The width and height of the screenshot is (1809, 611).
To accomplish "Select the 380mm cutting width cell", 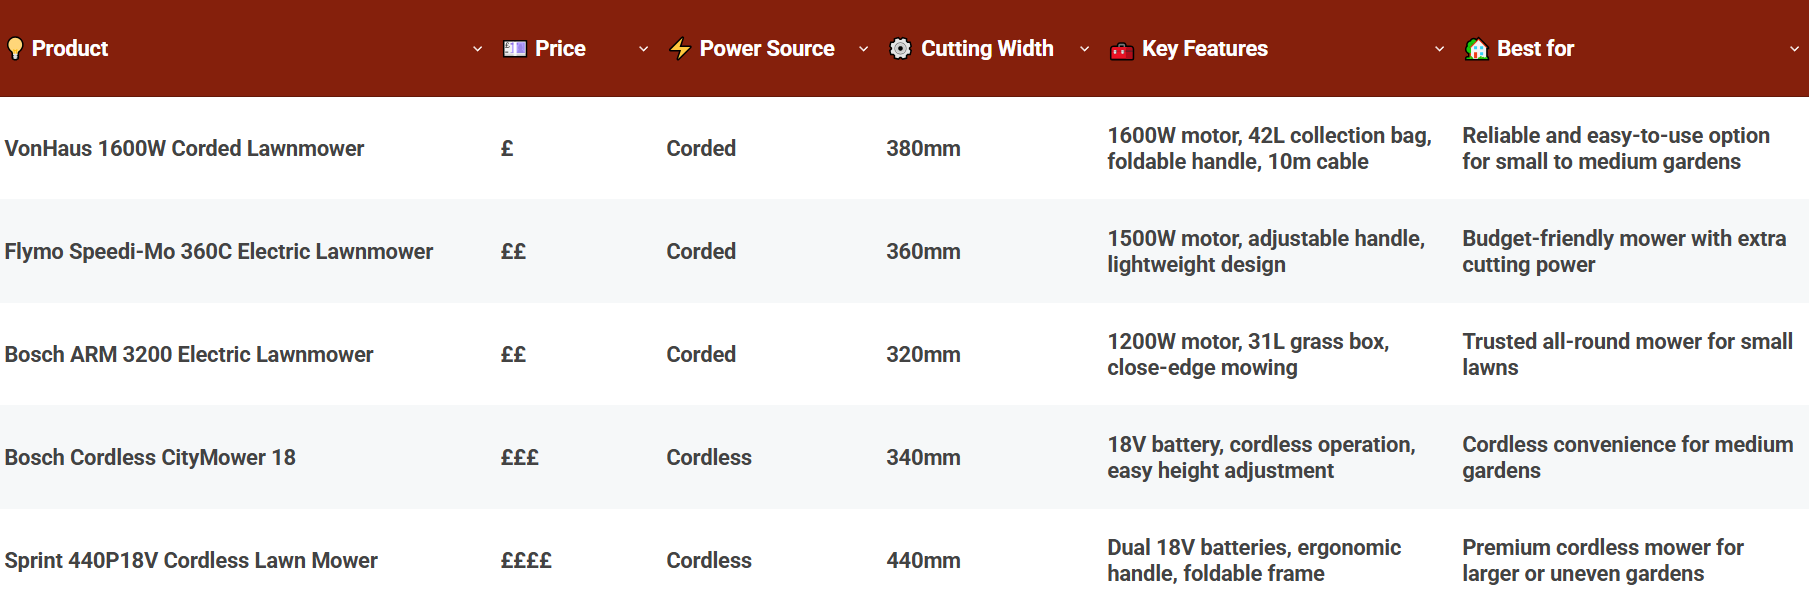I will [x=923, y=149].
